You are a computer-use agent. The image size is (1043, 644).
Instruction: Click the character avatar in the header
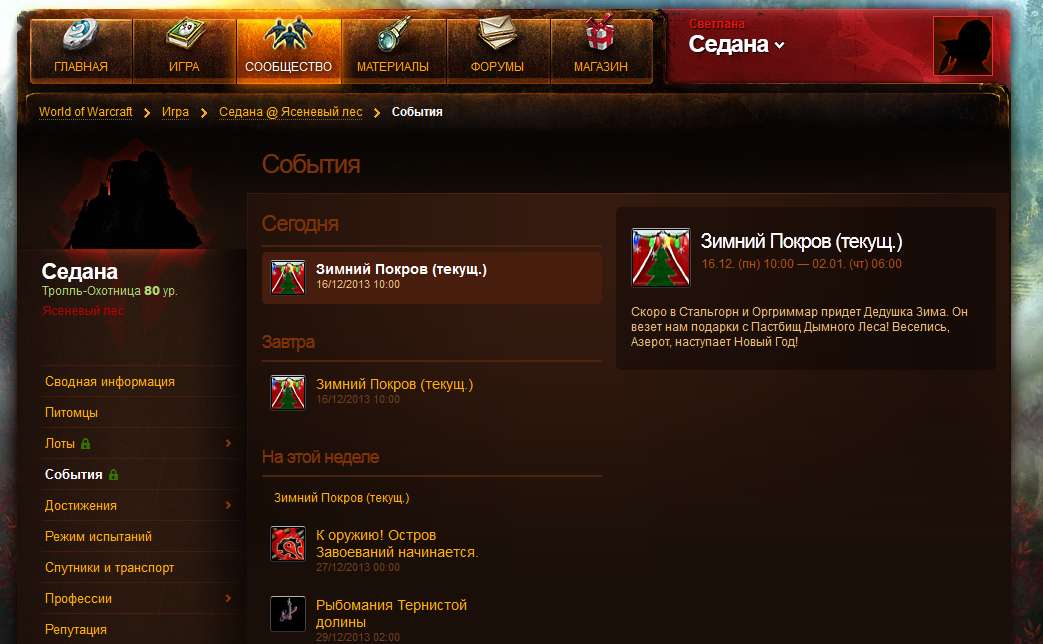click(963, 46)
